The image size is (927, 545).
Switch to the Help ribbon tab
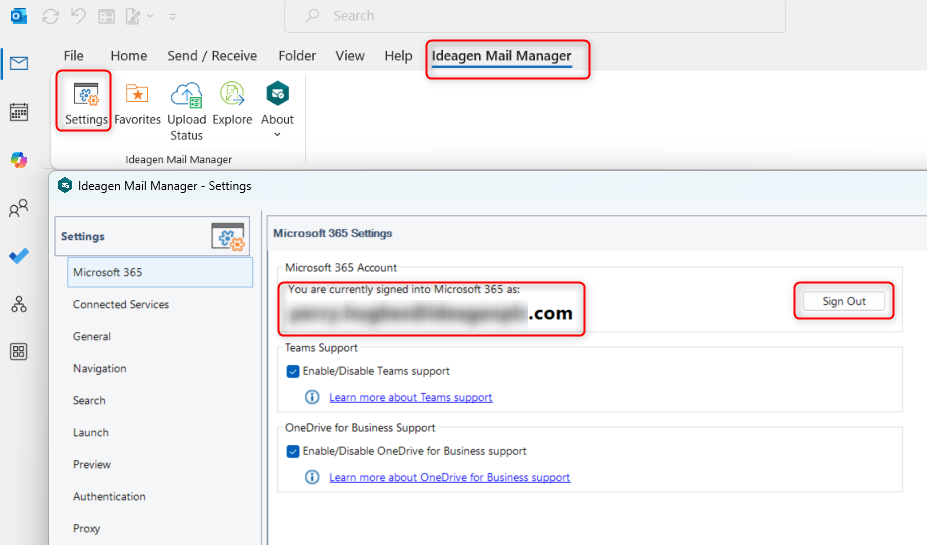point(398,56)
